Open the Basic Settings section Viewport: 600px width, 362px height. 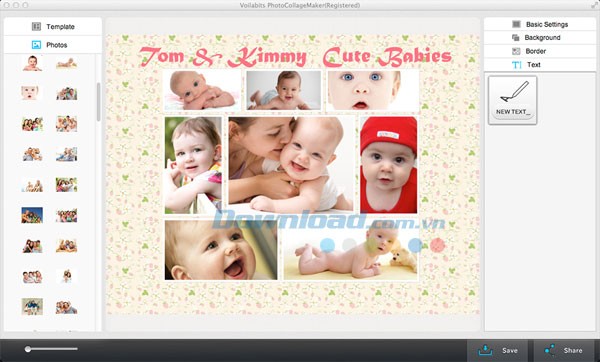pyautogui.click(x=540, y=24)
